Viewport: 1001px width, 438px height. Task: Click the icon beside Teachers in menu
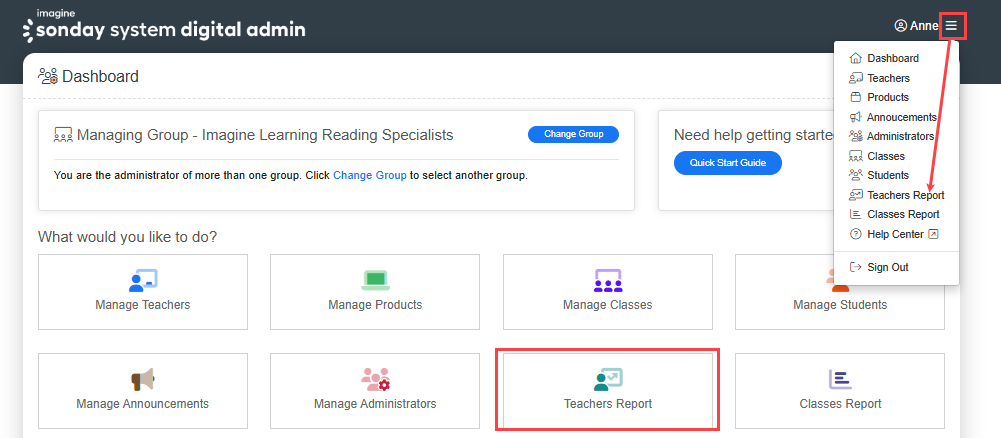coord(856,78)
